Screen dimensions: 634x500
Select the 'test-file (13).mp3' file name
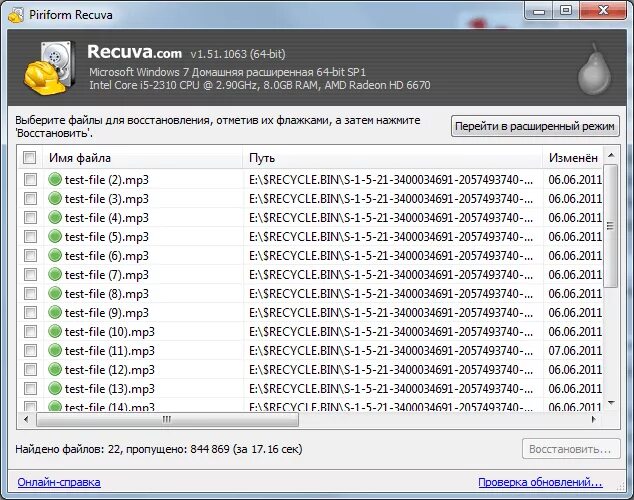click(110, 388)
